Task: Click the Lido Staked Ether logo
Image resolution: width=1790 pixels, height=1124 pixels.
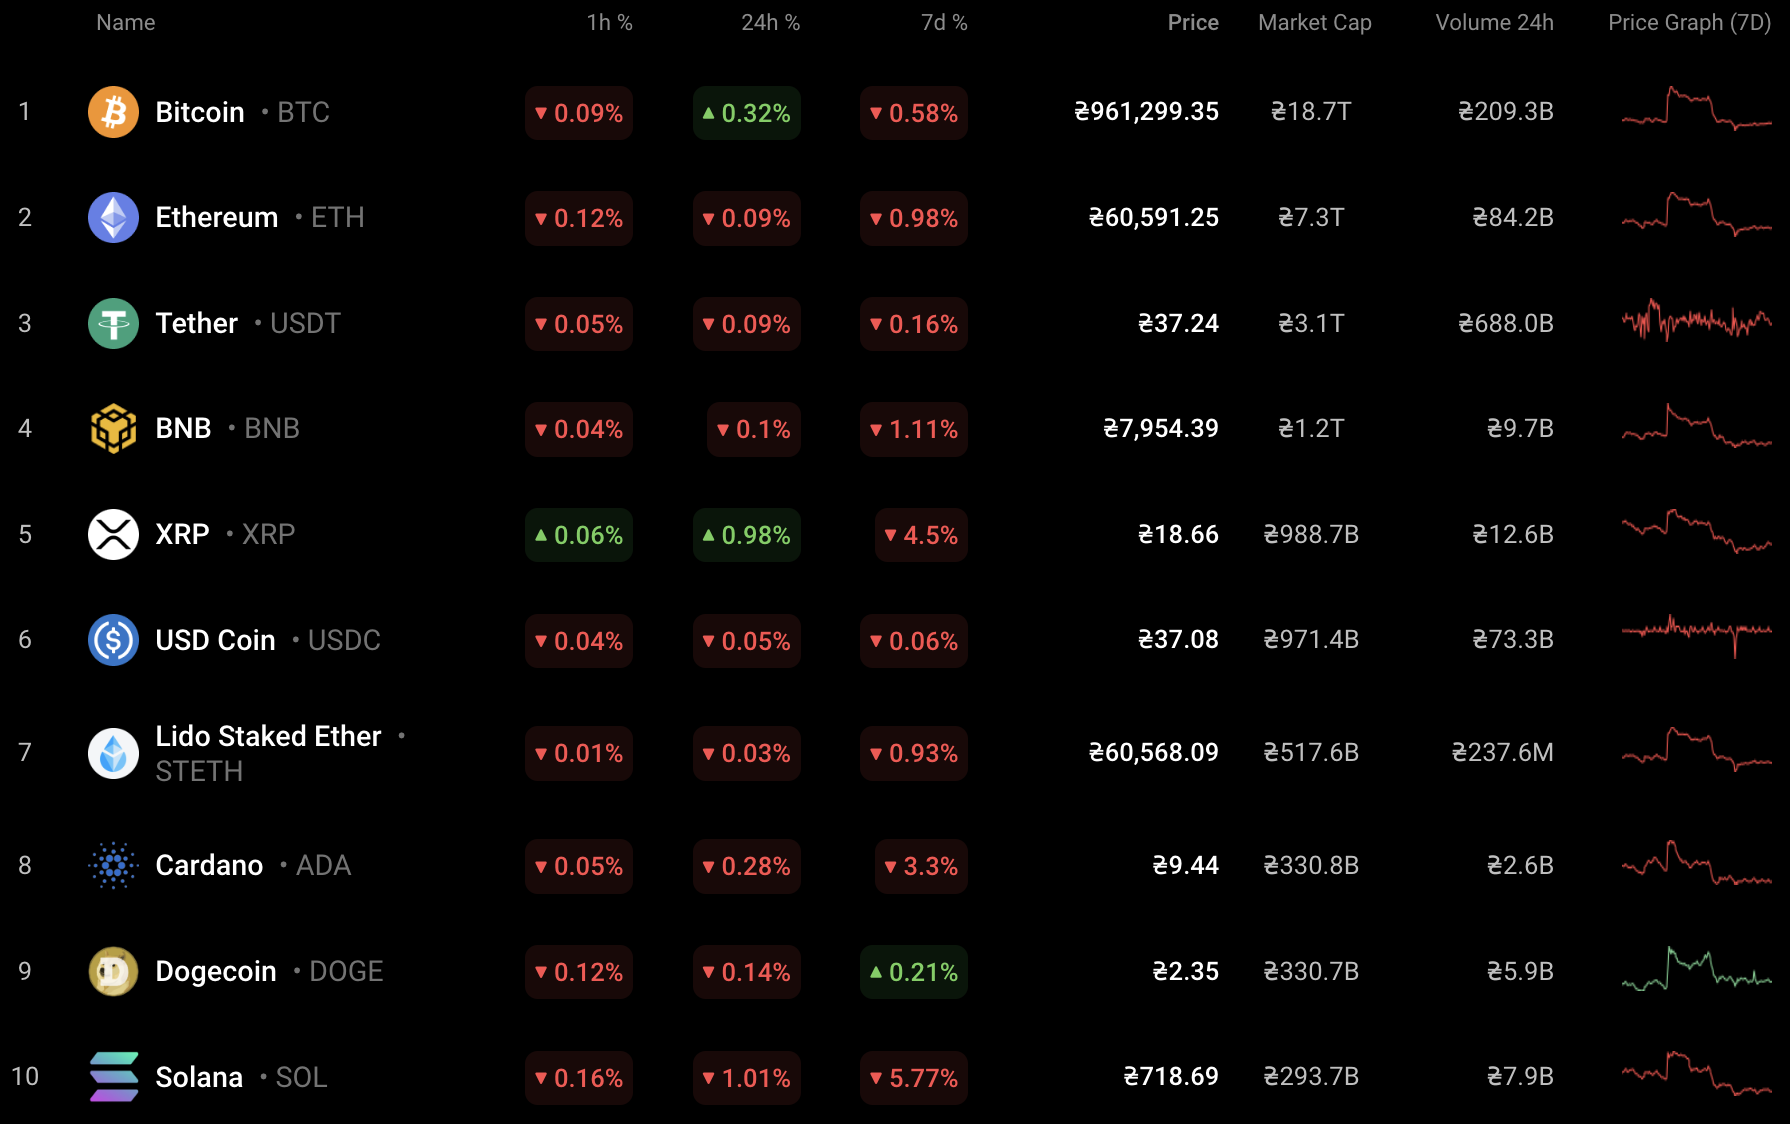Action: tap(113, 753)
